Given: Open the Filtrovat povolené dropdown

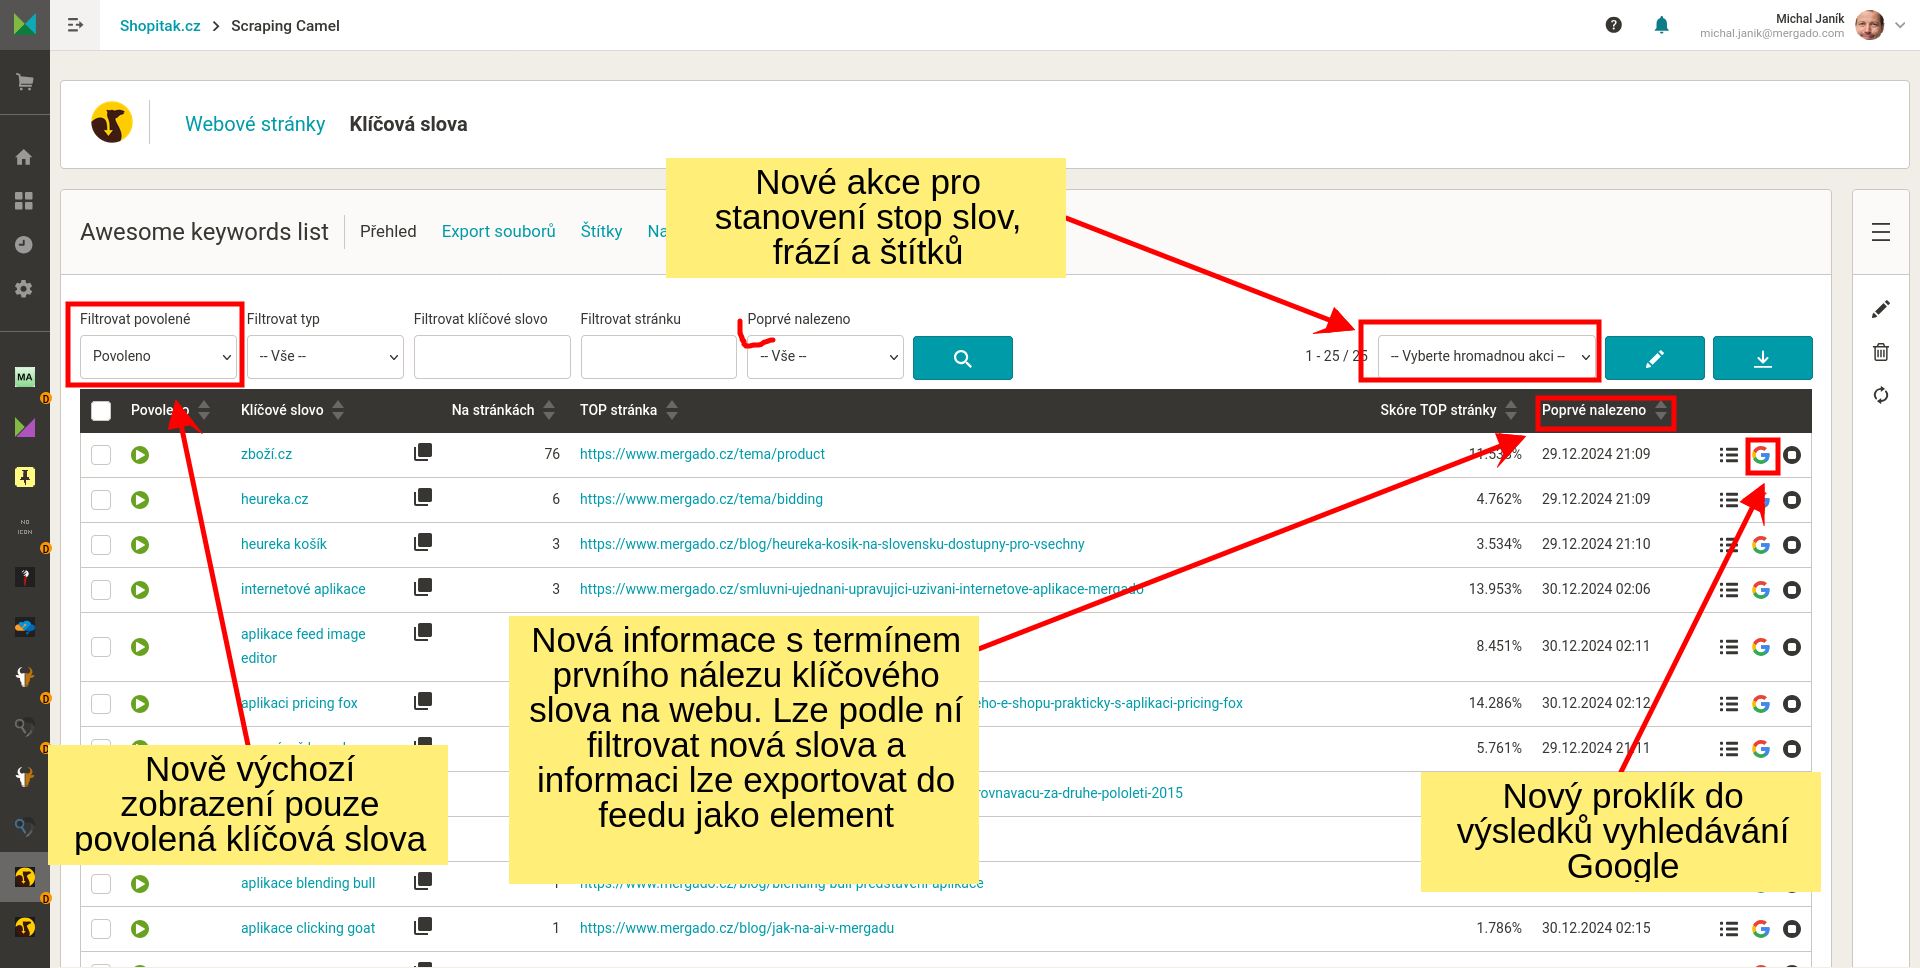Looking at the screenshot, I should 158,357.
